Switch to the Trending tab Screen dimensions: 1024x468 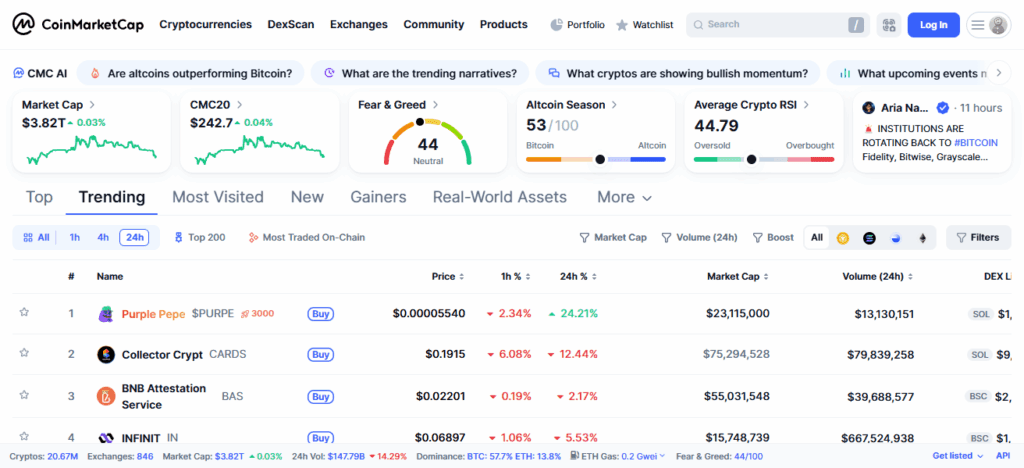pyautogui.click(x=112, y=197)
